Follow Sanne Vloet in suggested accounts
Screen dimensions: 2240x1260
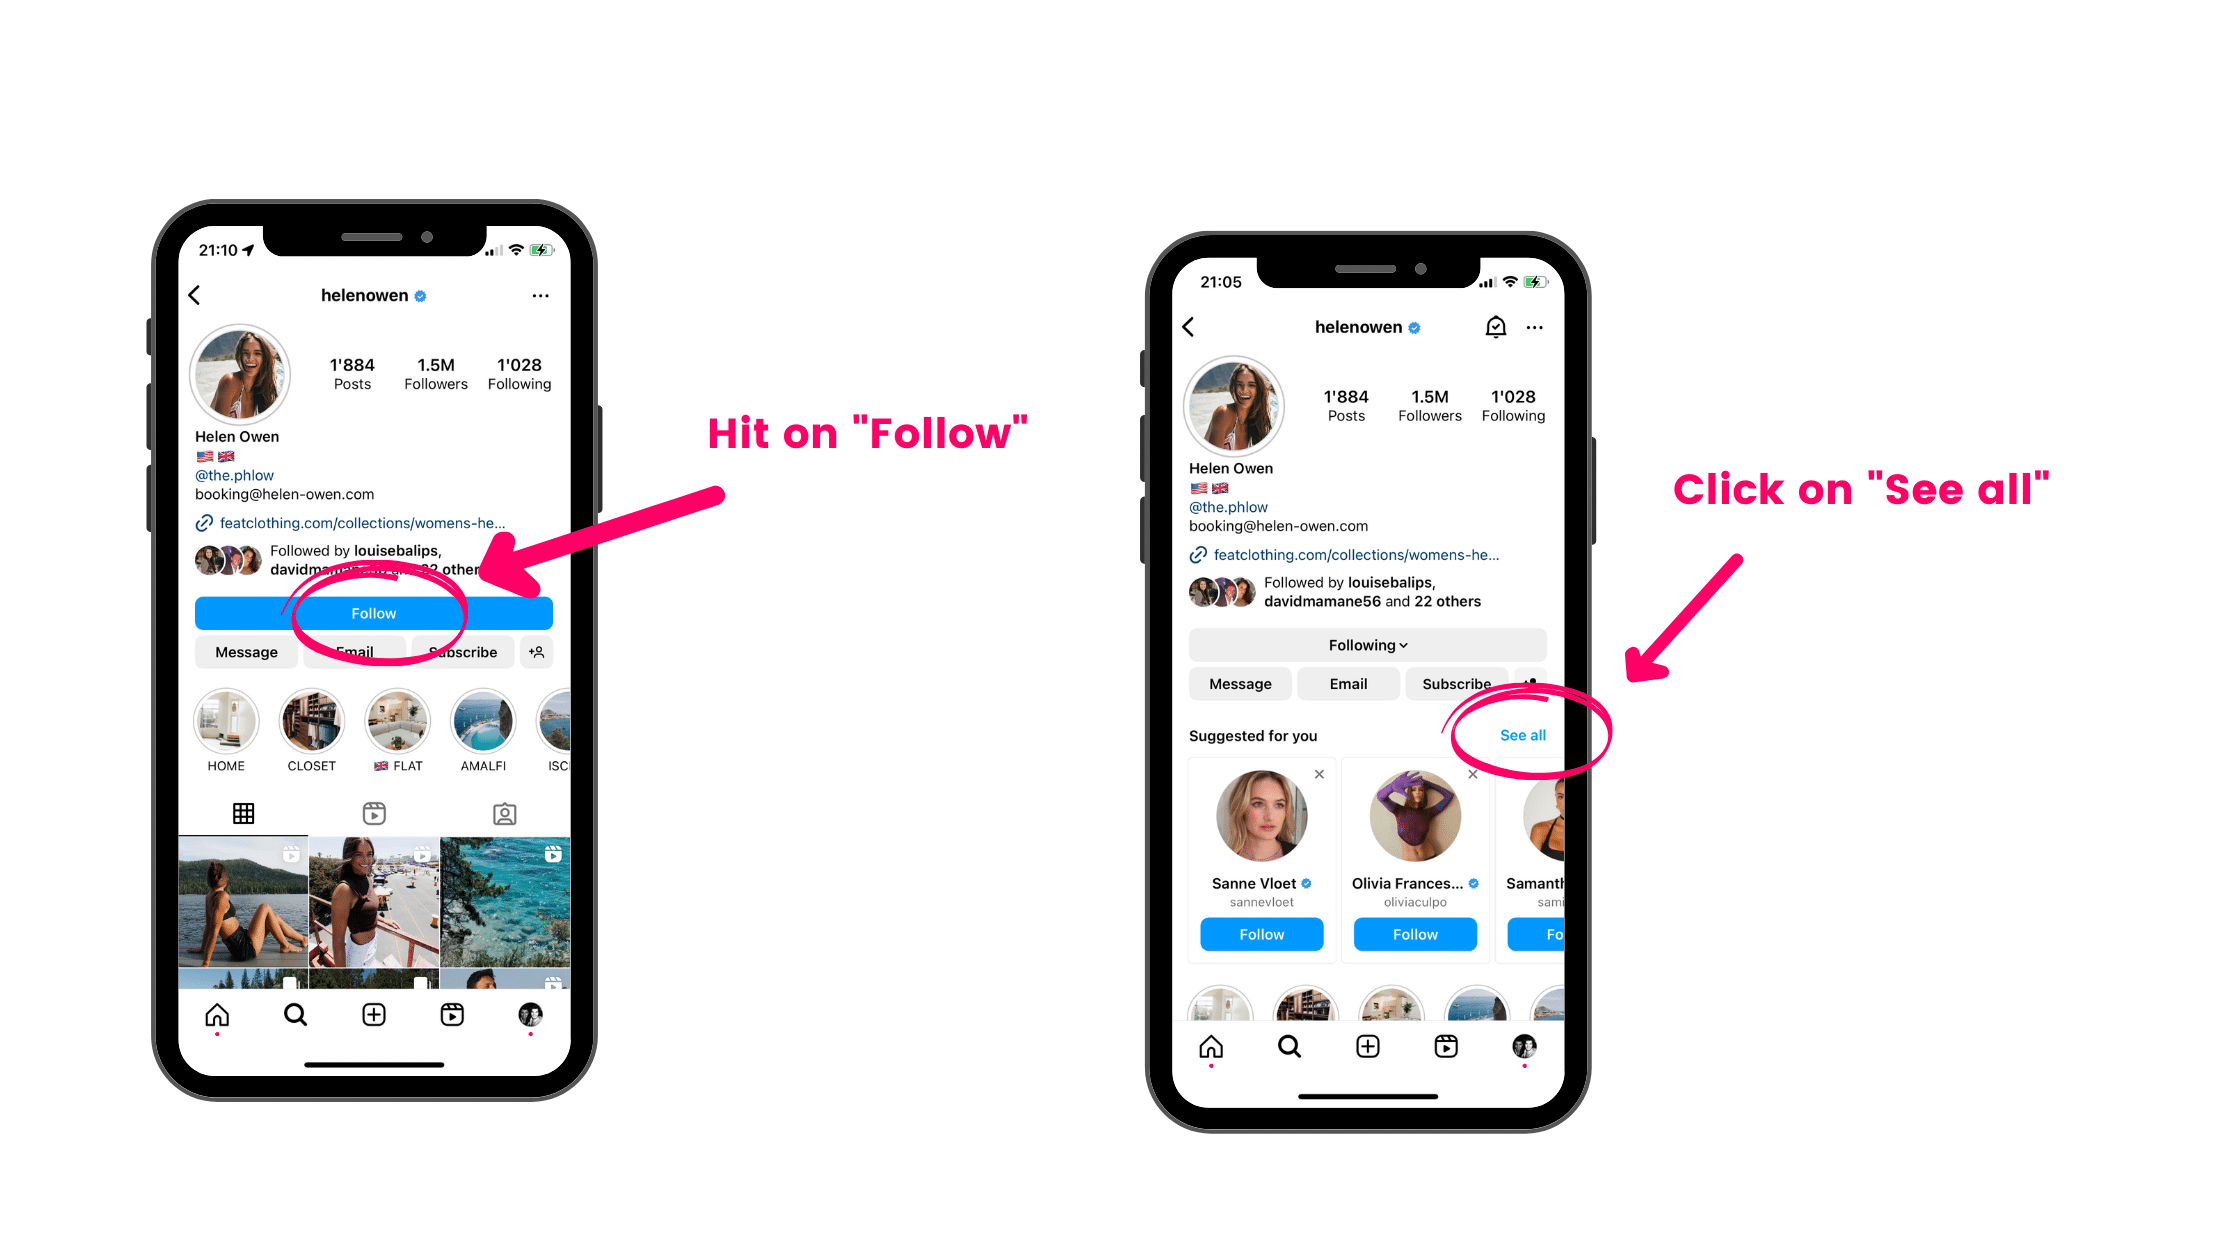[1262, 934]
